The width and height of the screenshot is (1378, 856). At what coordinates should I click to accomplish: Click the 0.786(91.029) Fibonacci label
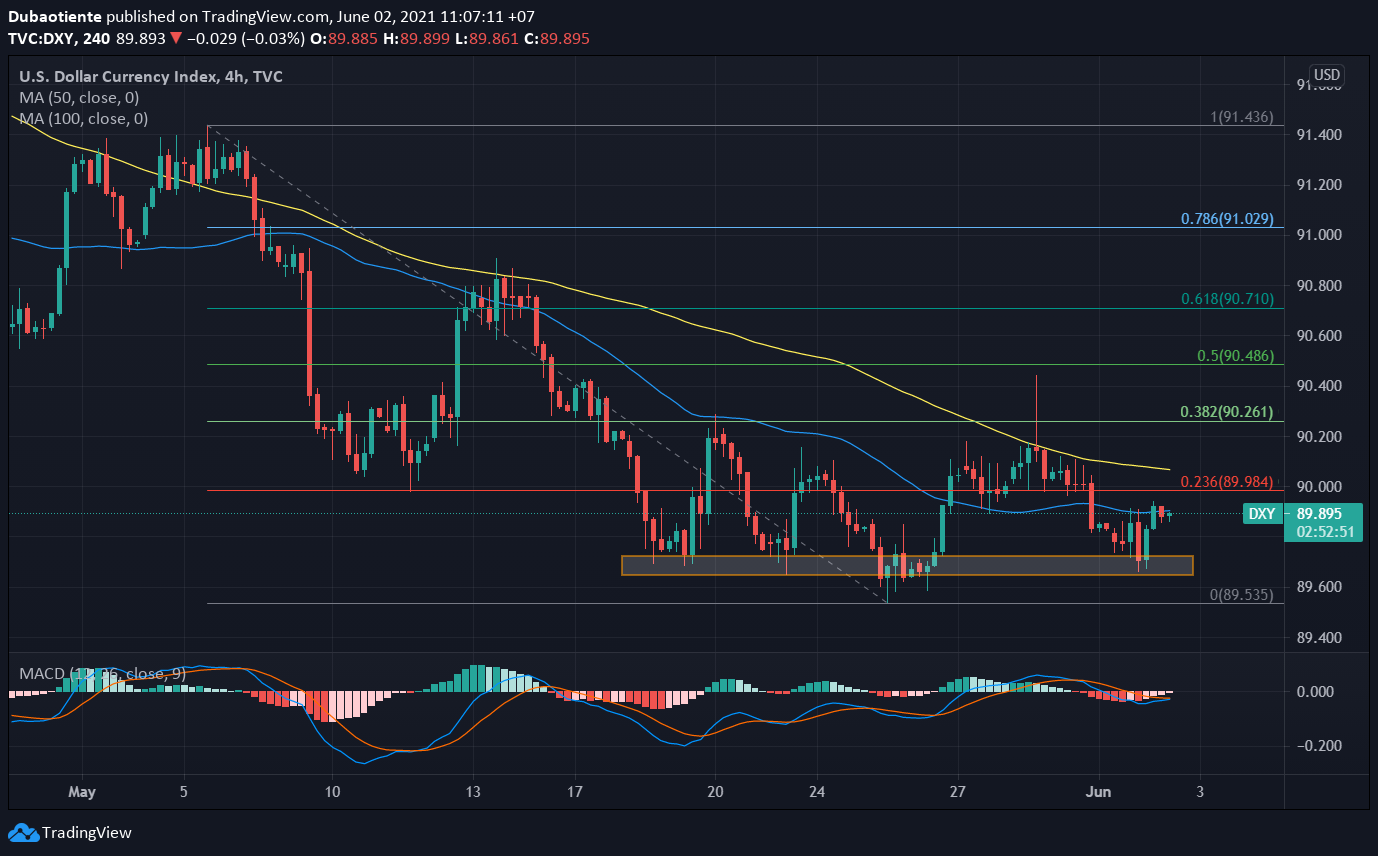click(x=1227, y=218)
